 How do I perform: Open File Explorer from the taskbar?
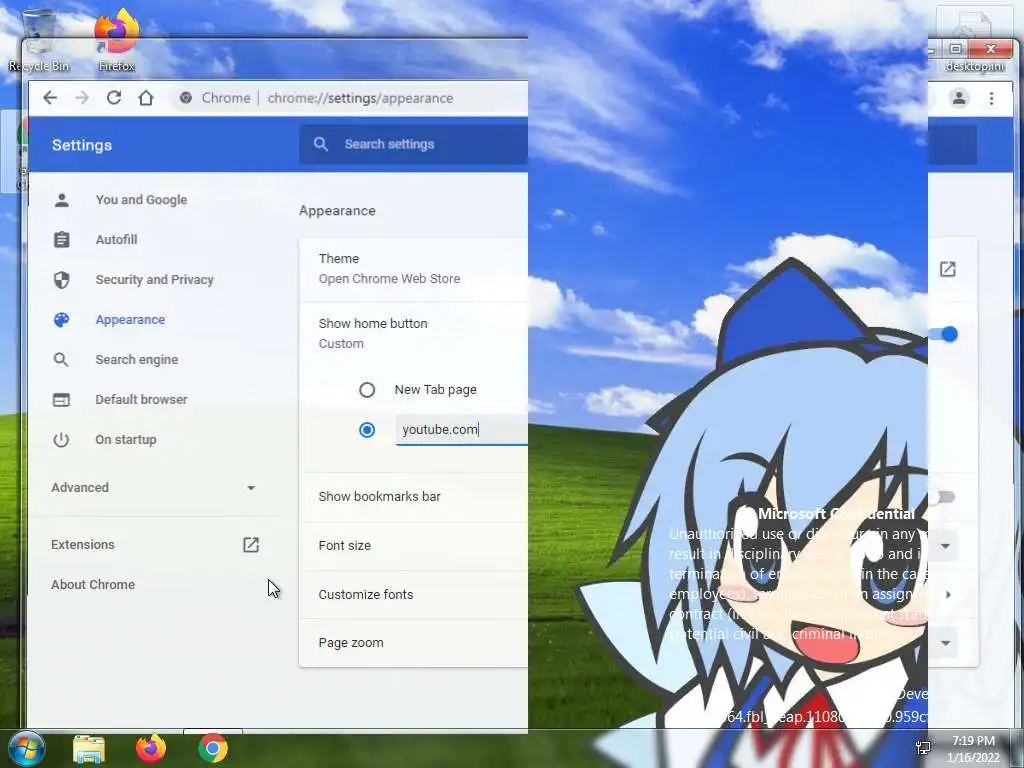(89, 748)
